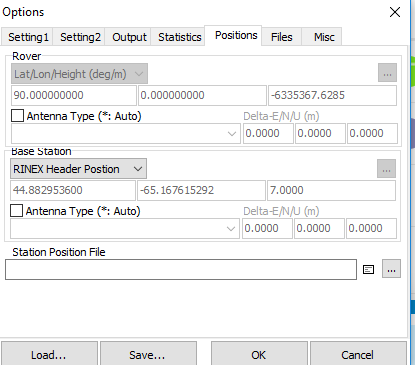Click Rover Delta-N field

[320, 134]
